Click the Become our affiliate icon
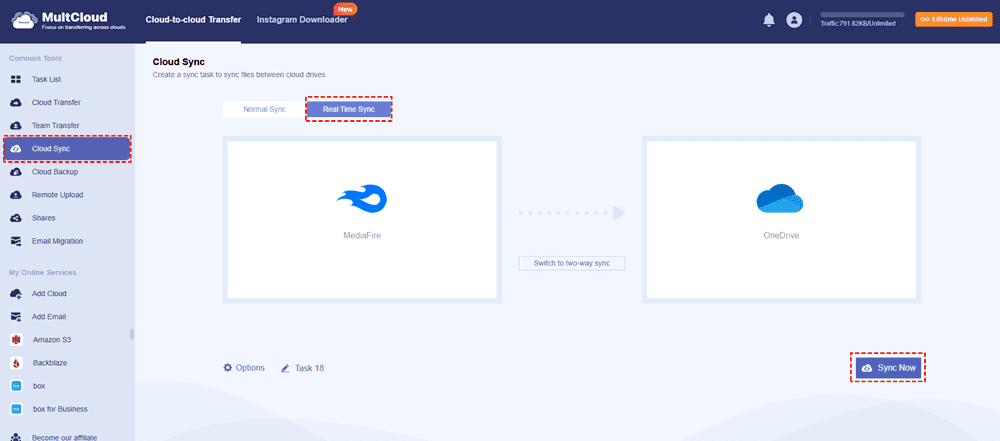This screenshot has width=1000, height=441. pyautogui.click(x=16, y=437)
